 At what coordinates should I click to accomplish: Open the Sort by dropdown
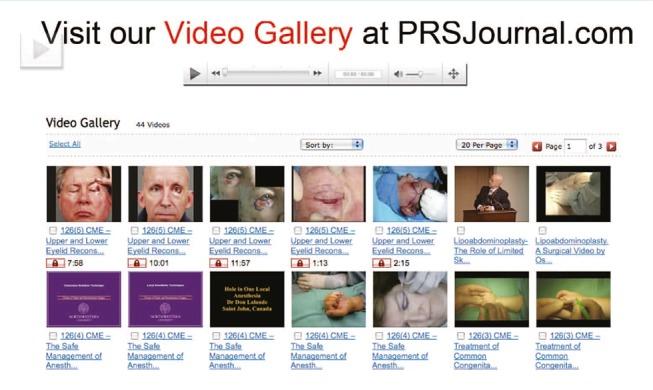click(x=331, y=145)
